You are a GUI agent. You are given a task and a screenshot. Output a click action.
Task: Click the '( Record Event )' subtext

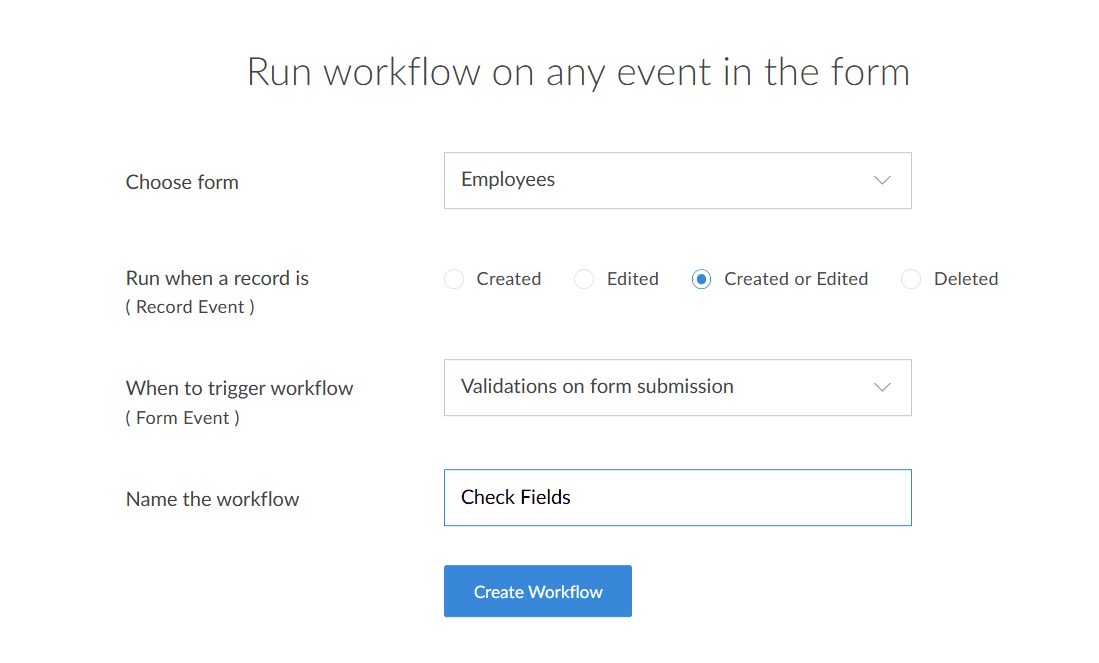[190, 307]
